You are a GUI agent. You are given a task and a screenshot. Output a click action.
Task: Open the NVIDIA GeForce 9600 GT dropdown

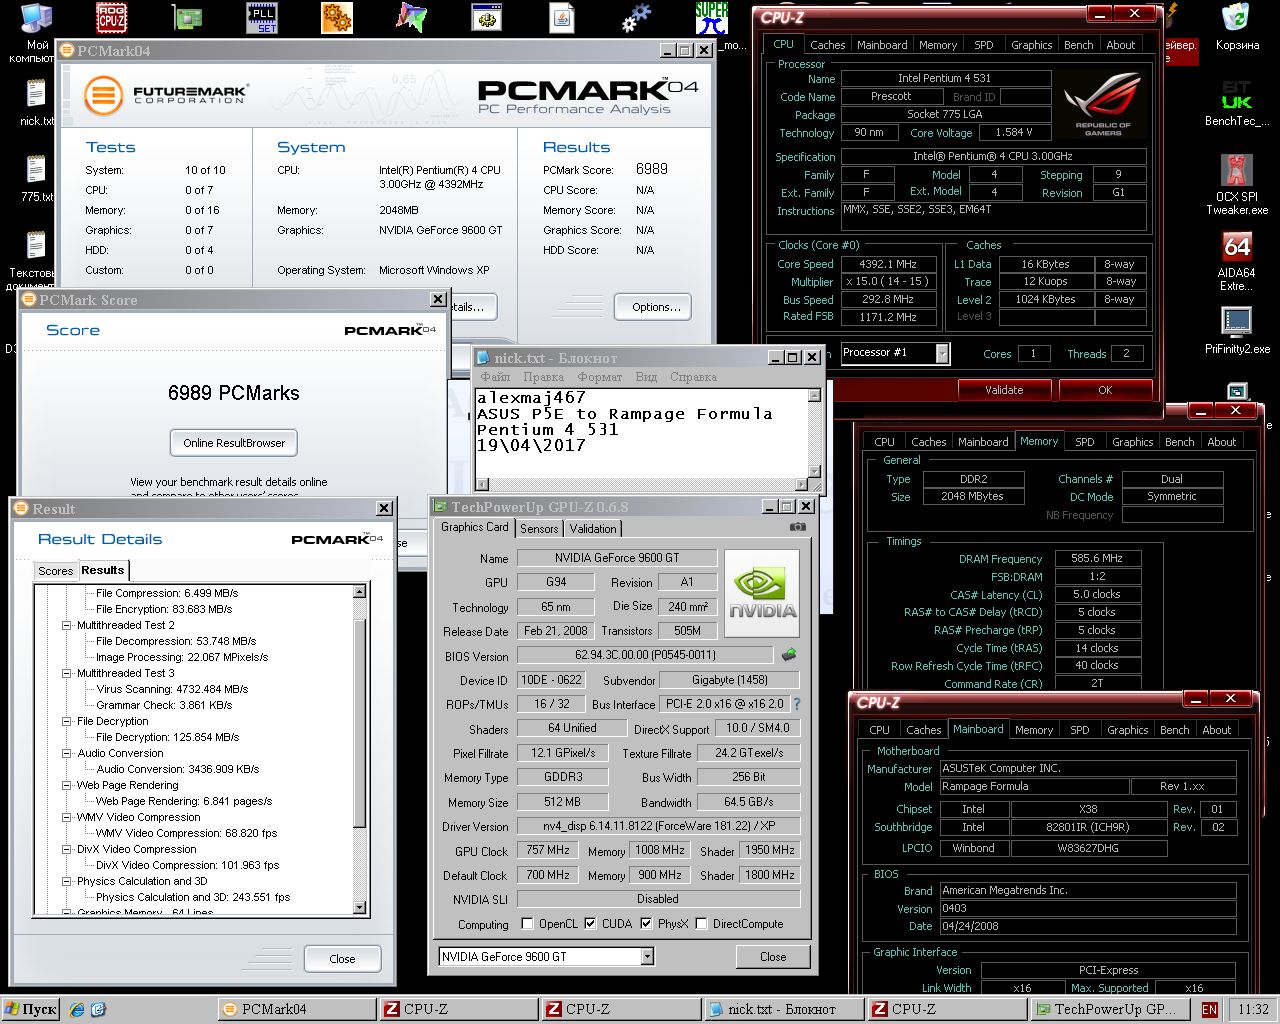647,957
